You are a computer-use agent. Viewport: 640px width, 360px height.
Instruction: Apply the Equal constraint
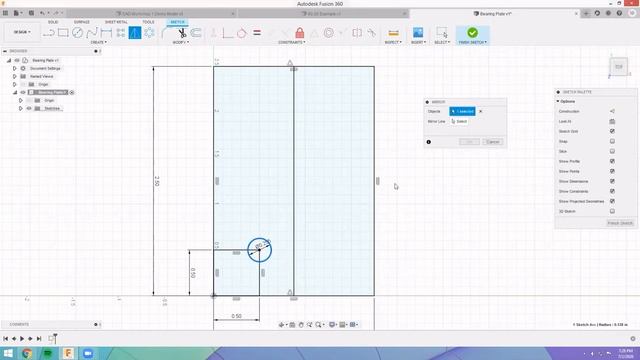(257, 33)
